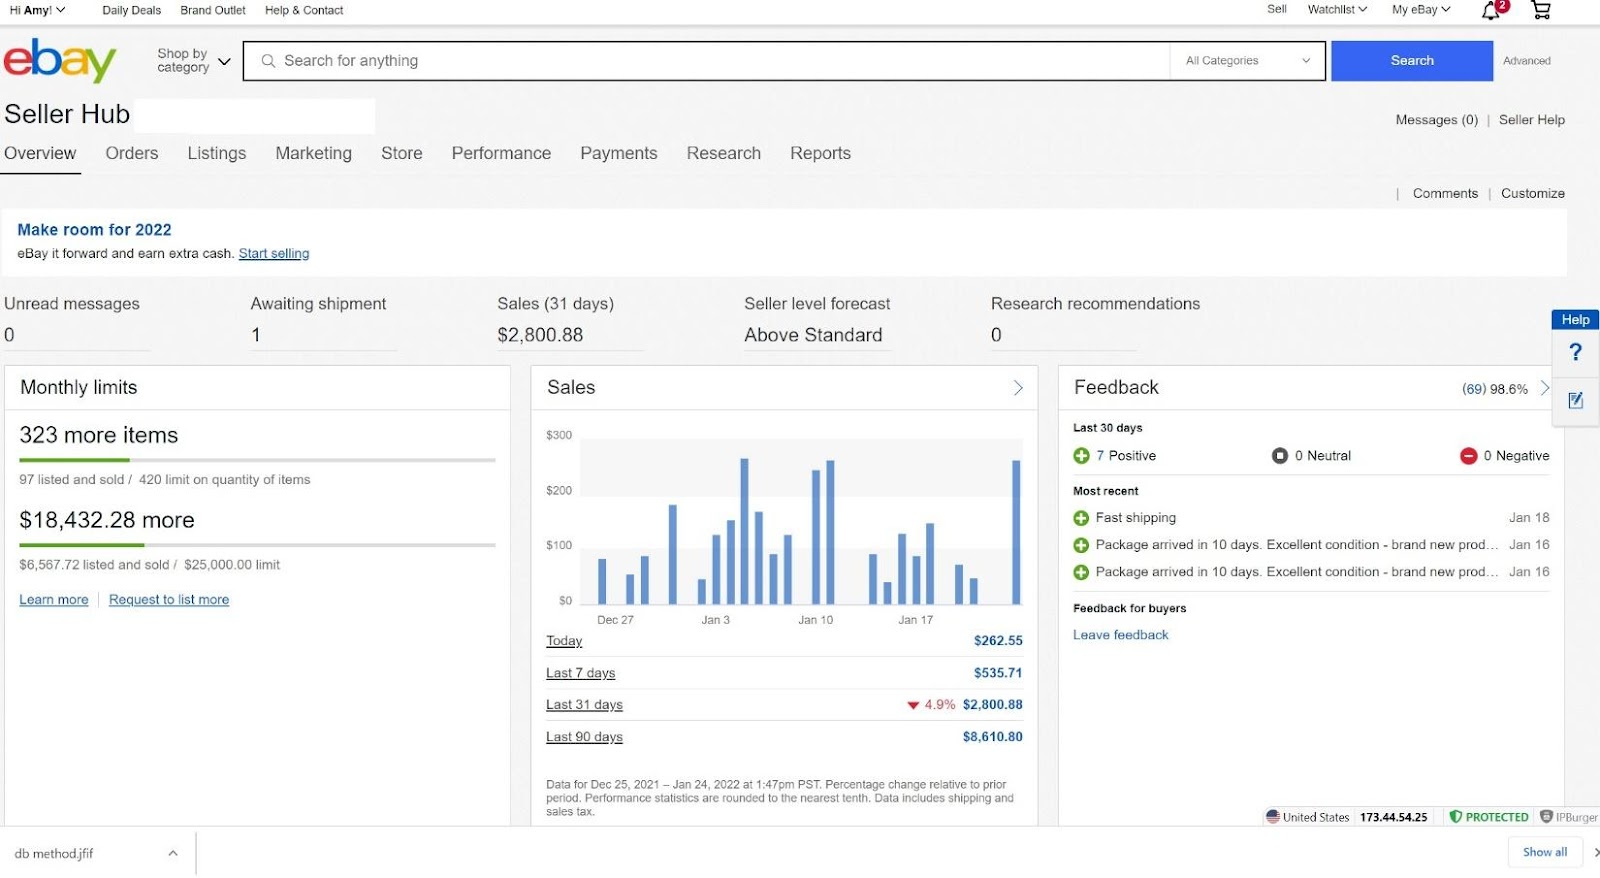Open the Shop by category dropdown
Screen dimensions: 1600x878
(193, 61)
